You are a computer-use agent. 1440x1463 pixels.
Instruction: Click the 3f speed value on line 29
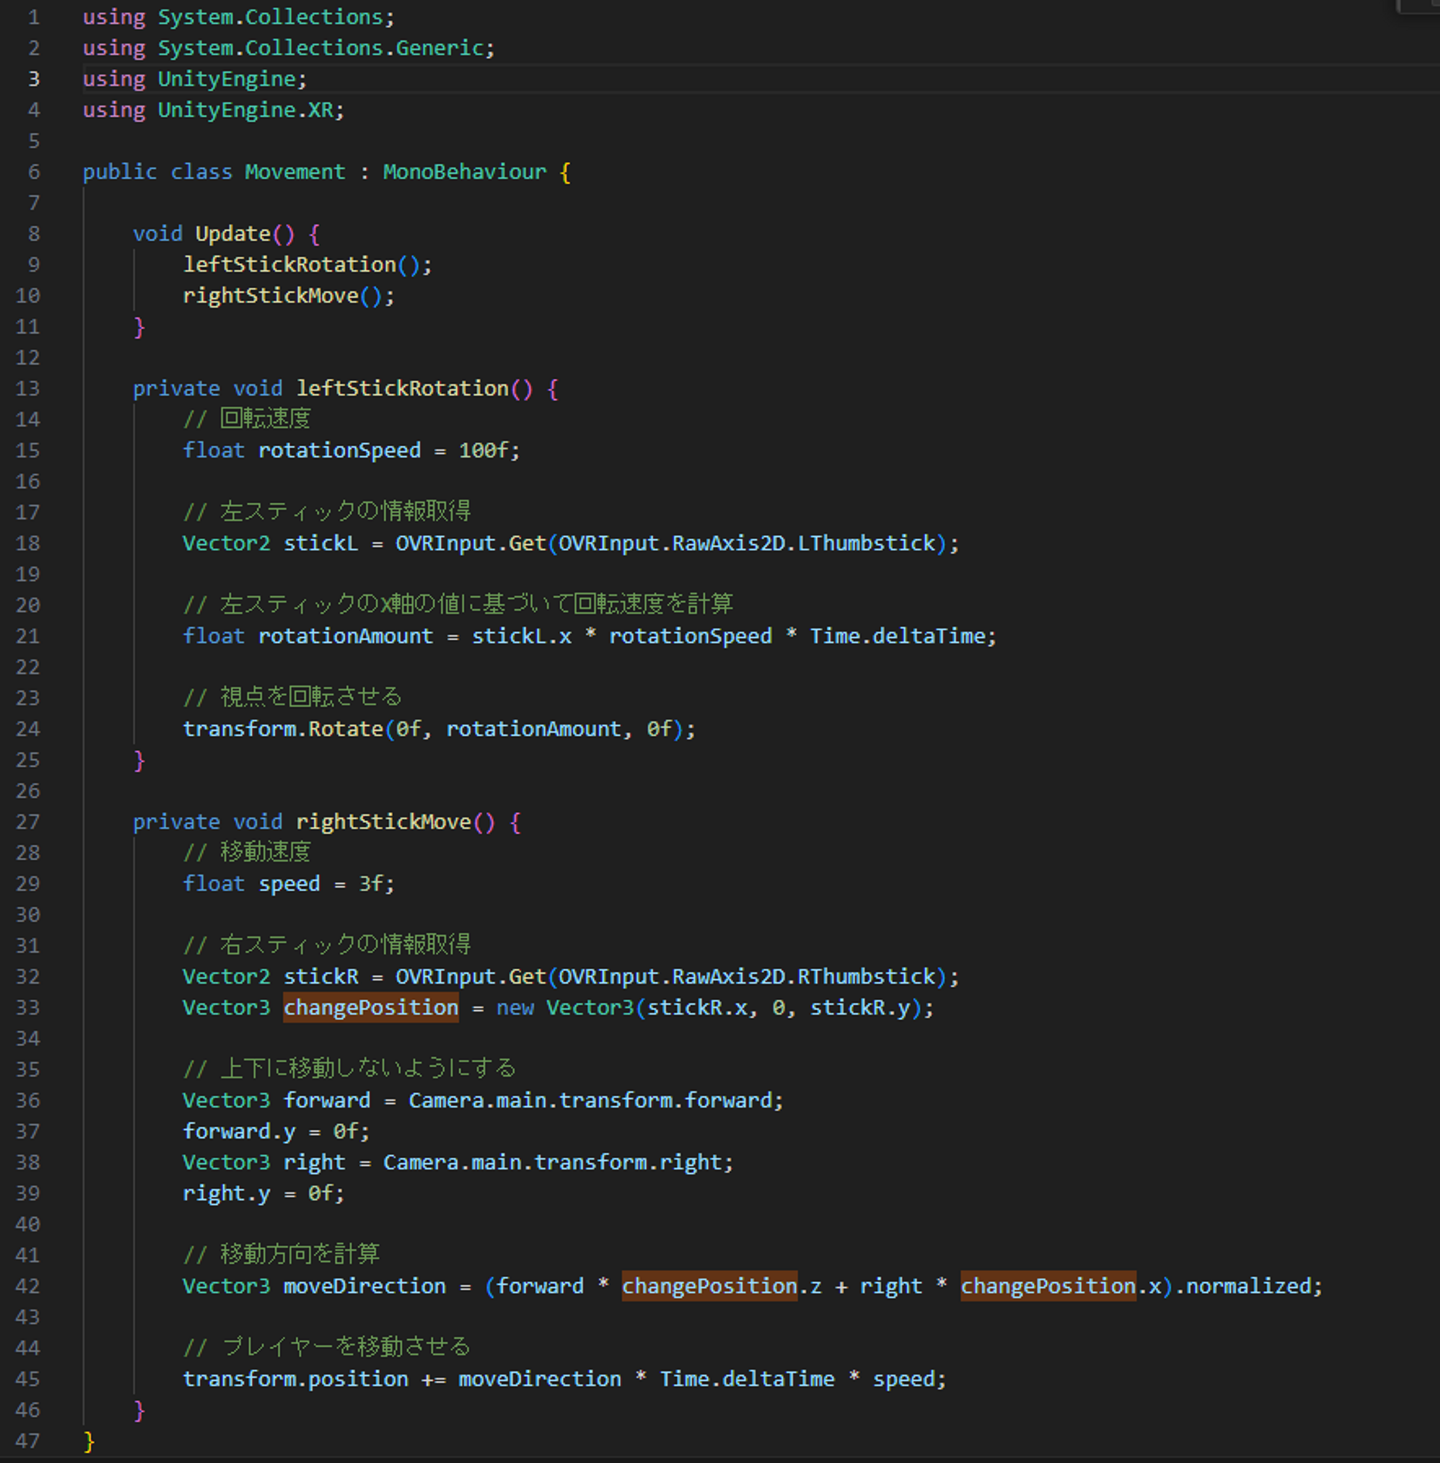click(x=372, y=884)
